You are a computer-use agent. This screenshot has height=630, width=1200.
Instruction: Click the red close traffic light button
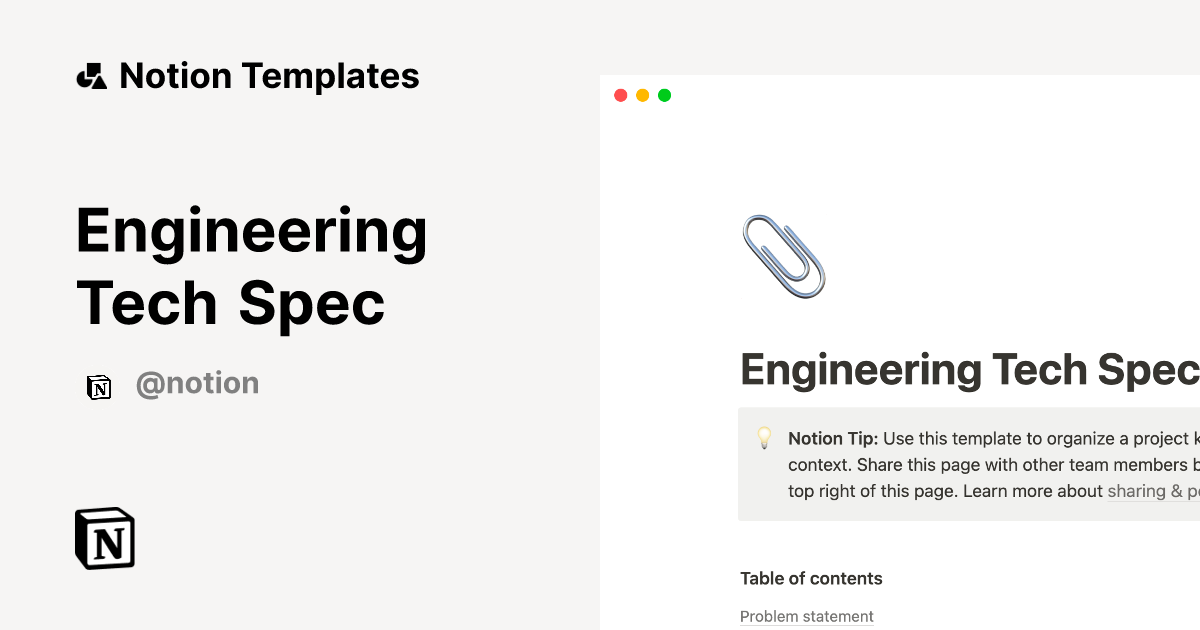tap(620, 95)
